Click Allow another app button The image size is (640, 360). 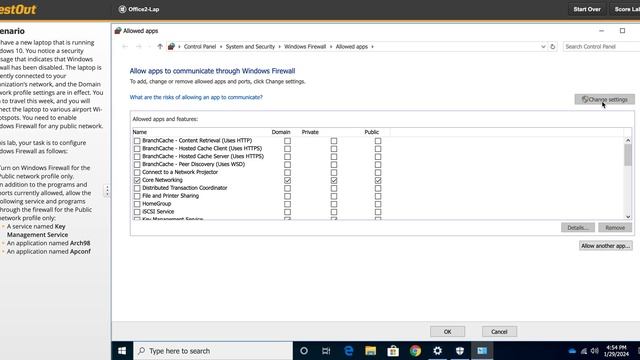pos(605,246)
